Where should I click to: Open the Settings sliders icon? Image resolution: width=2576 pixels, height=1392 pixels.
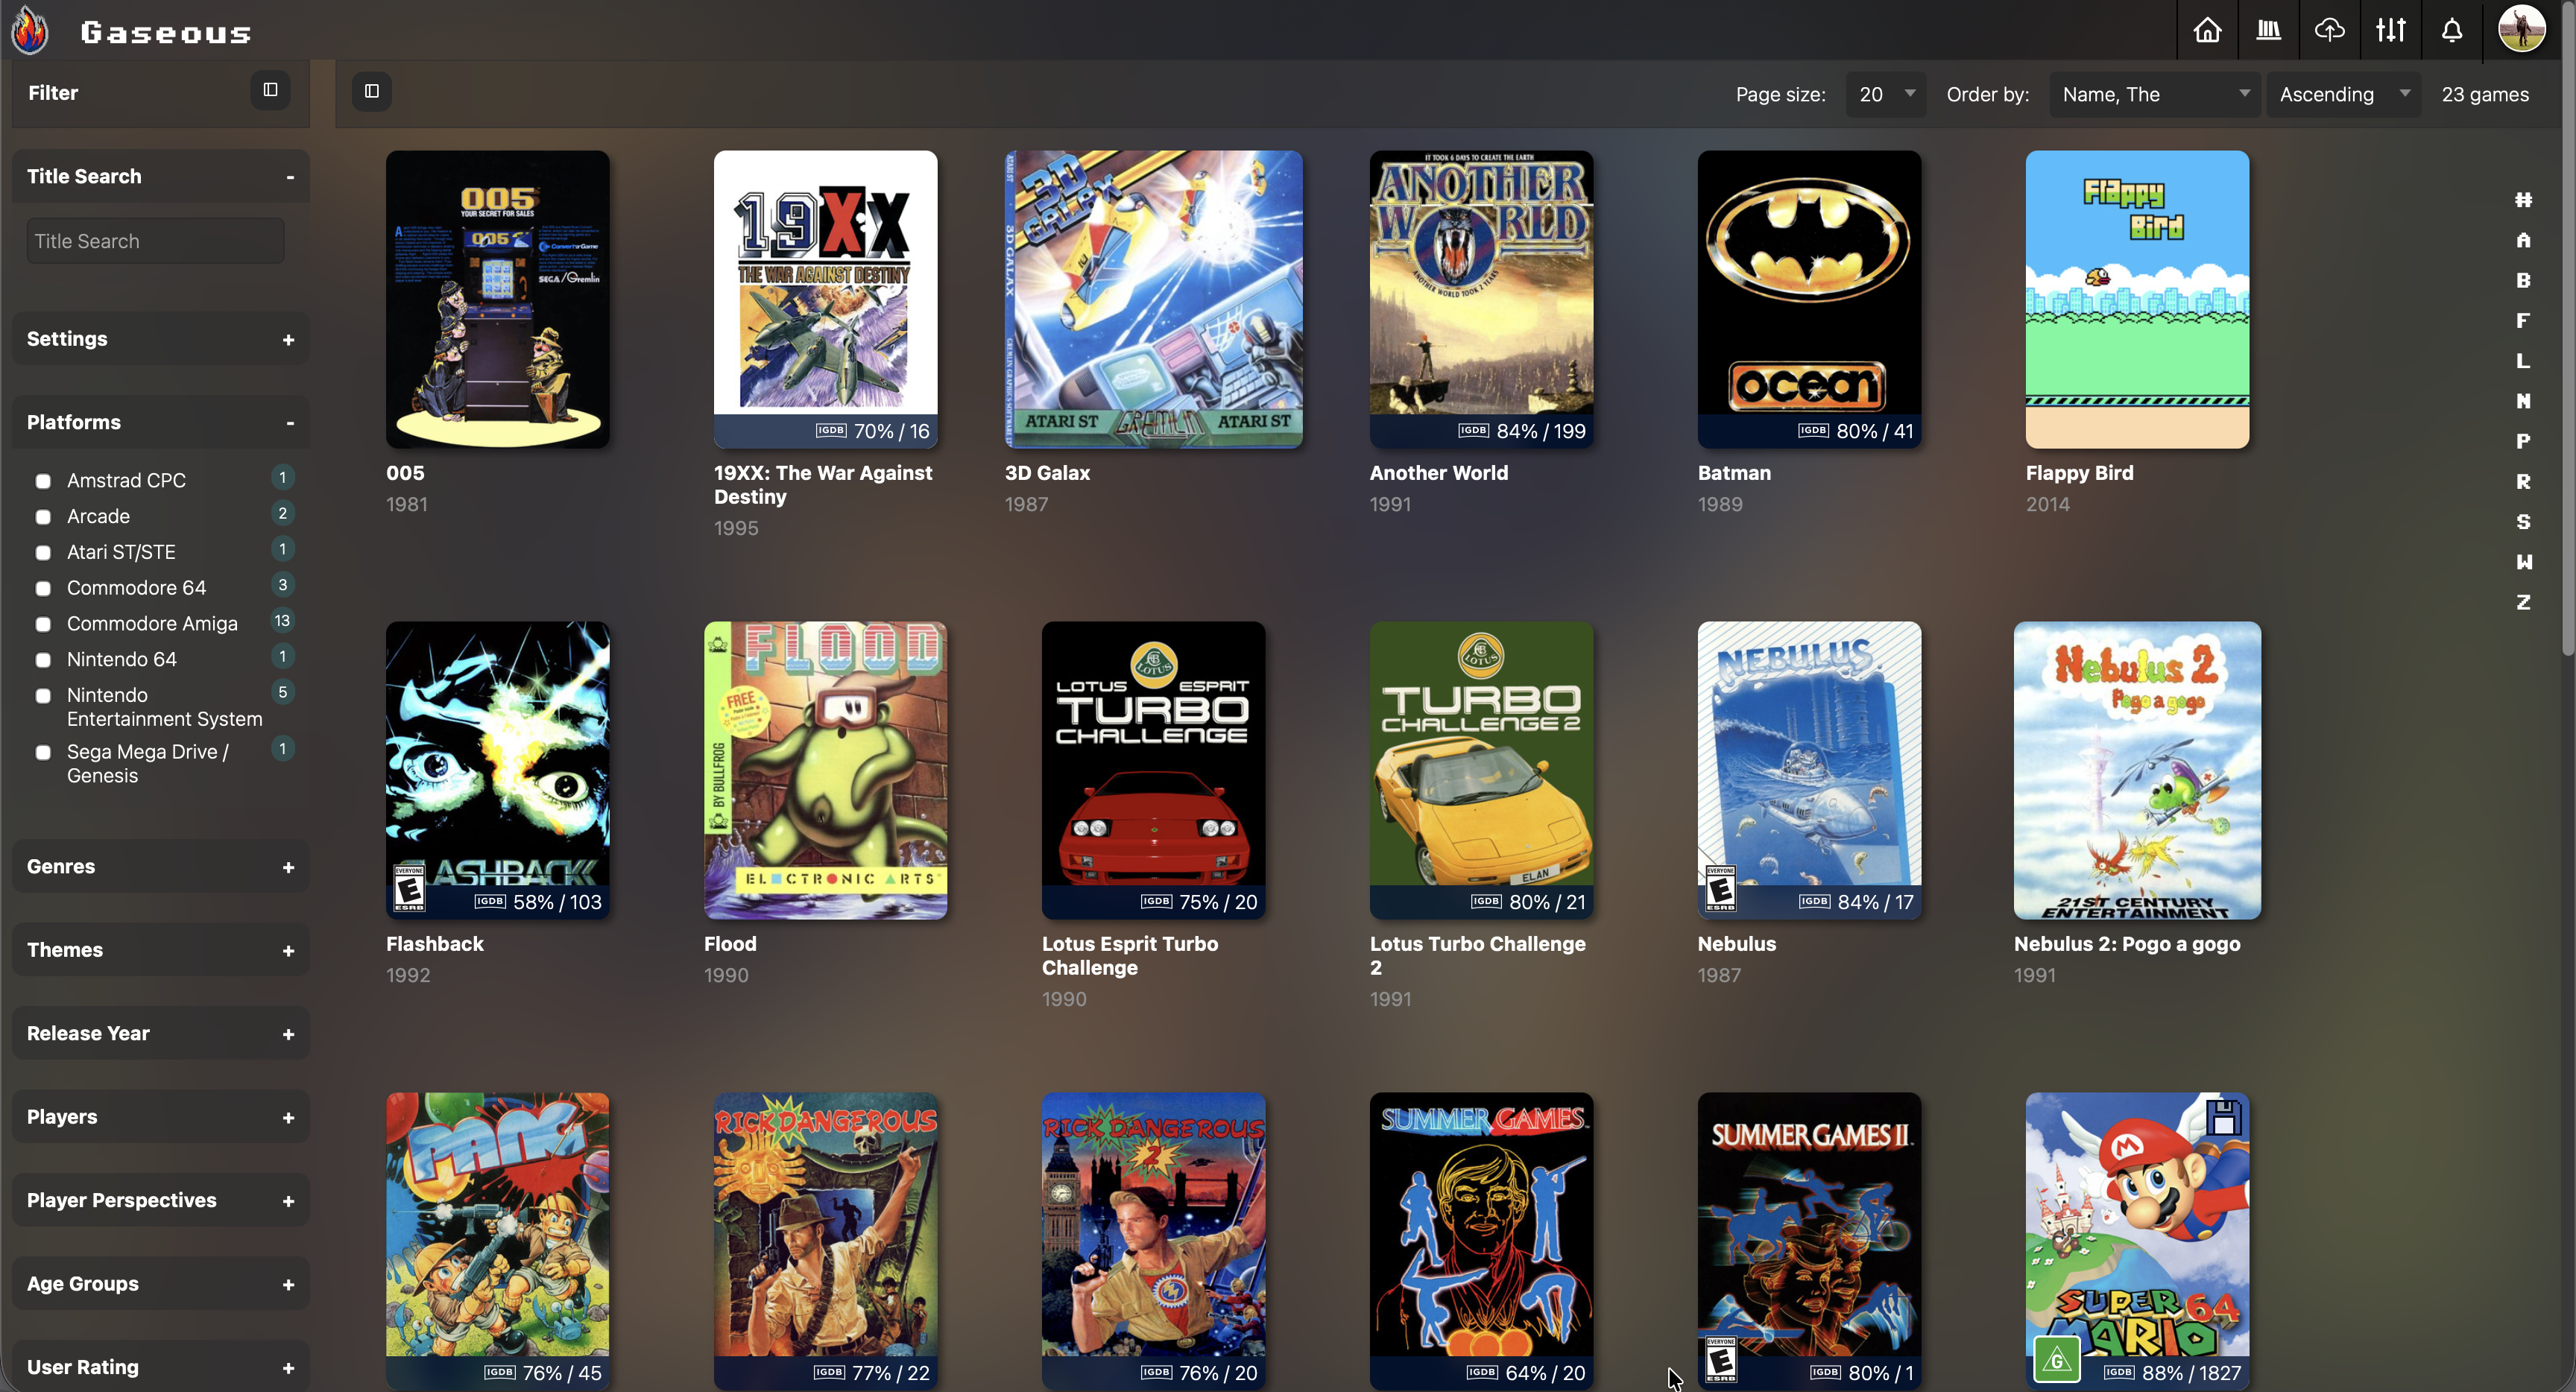(2390, 30)
